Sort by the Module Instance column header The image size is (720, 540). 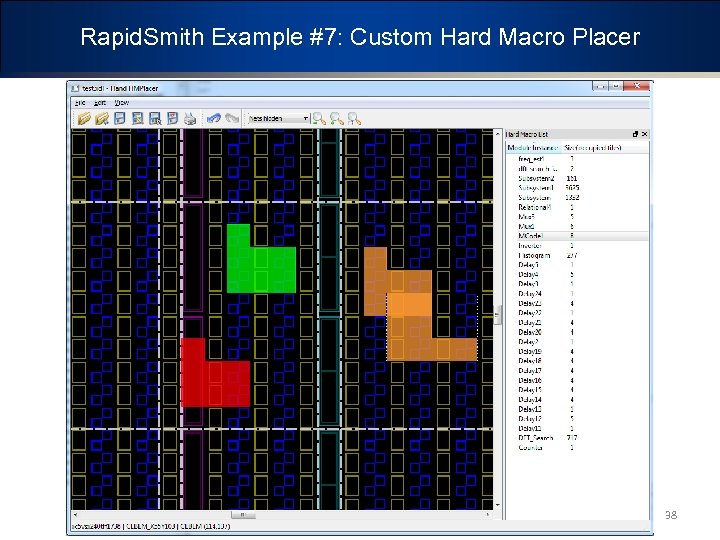pyautogui.click(x=533, y=147)
